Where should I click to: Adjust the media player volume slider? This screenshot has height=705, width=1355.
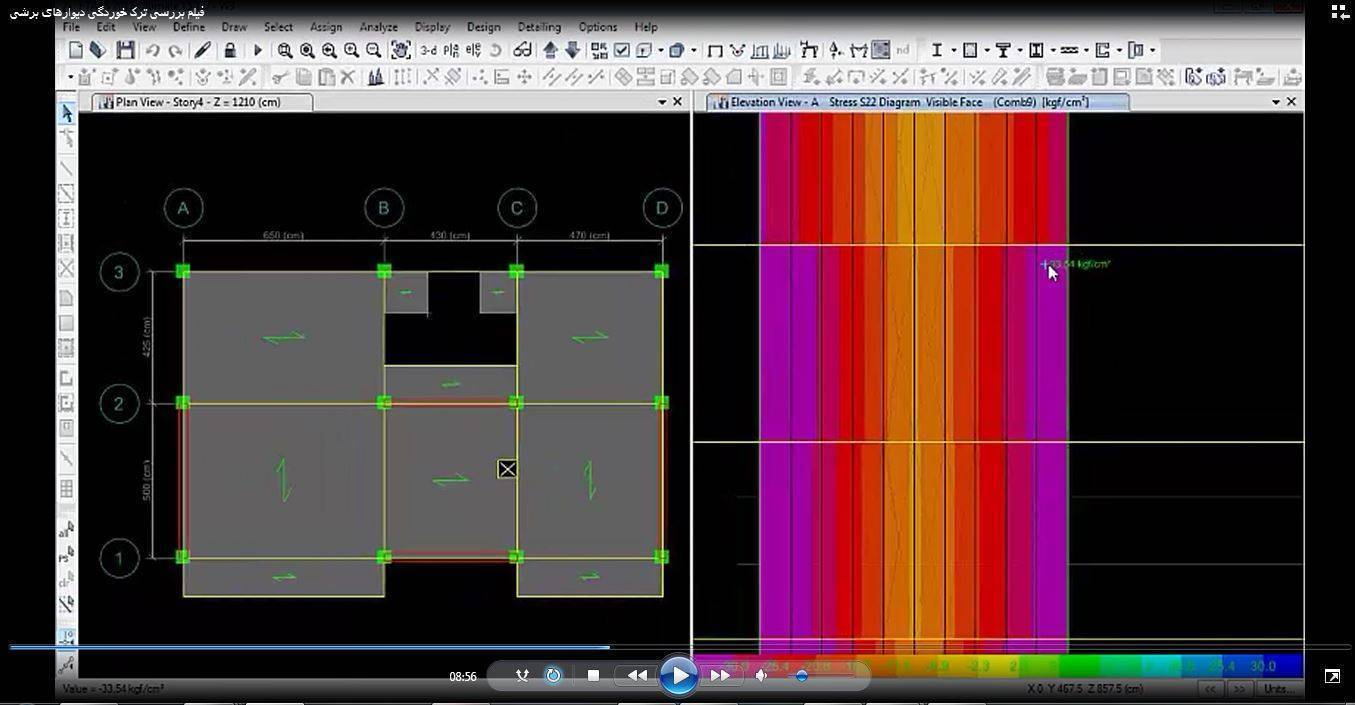(x=802, y=676)
